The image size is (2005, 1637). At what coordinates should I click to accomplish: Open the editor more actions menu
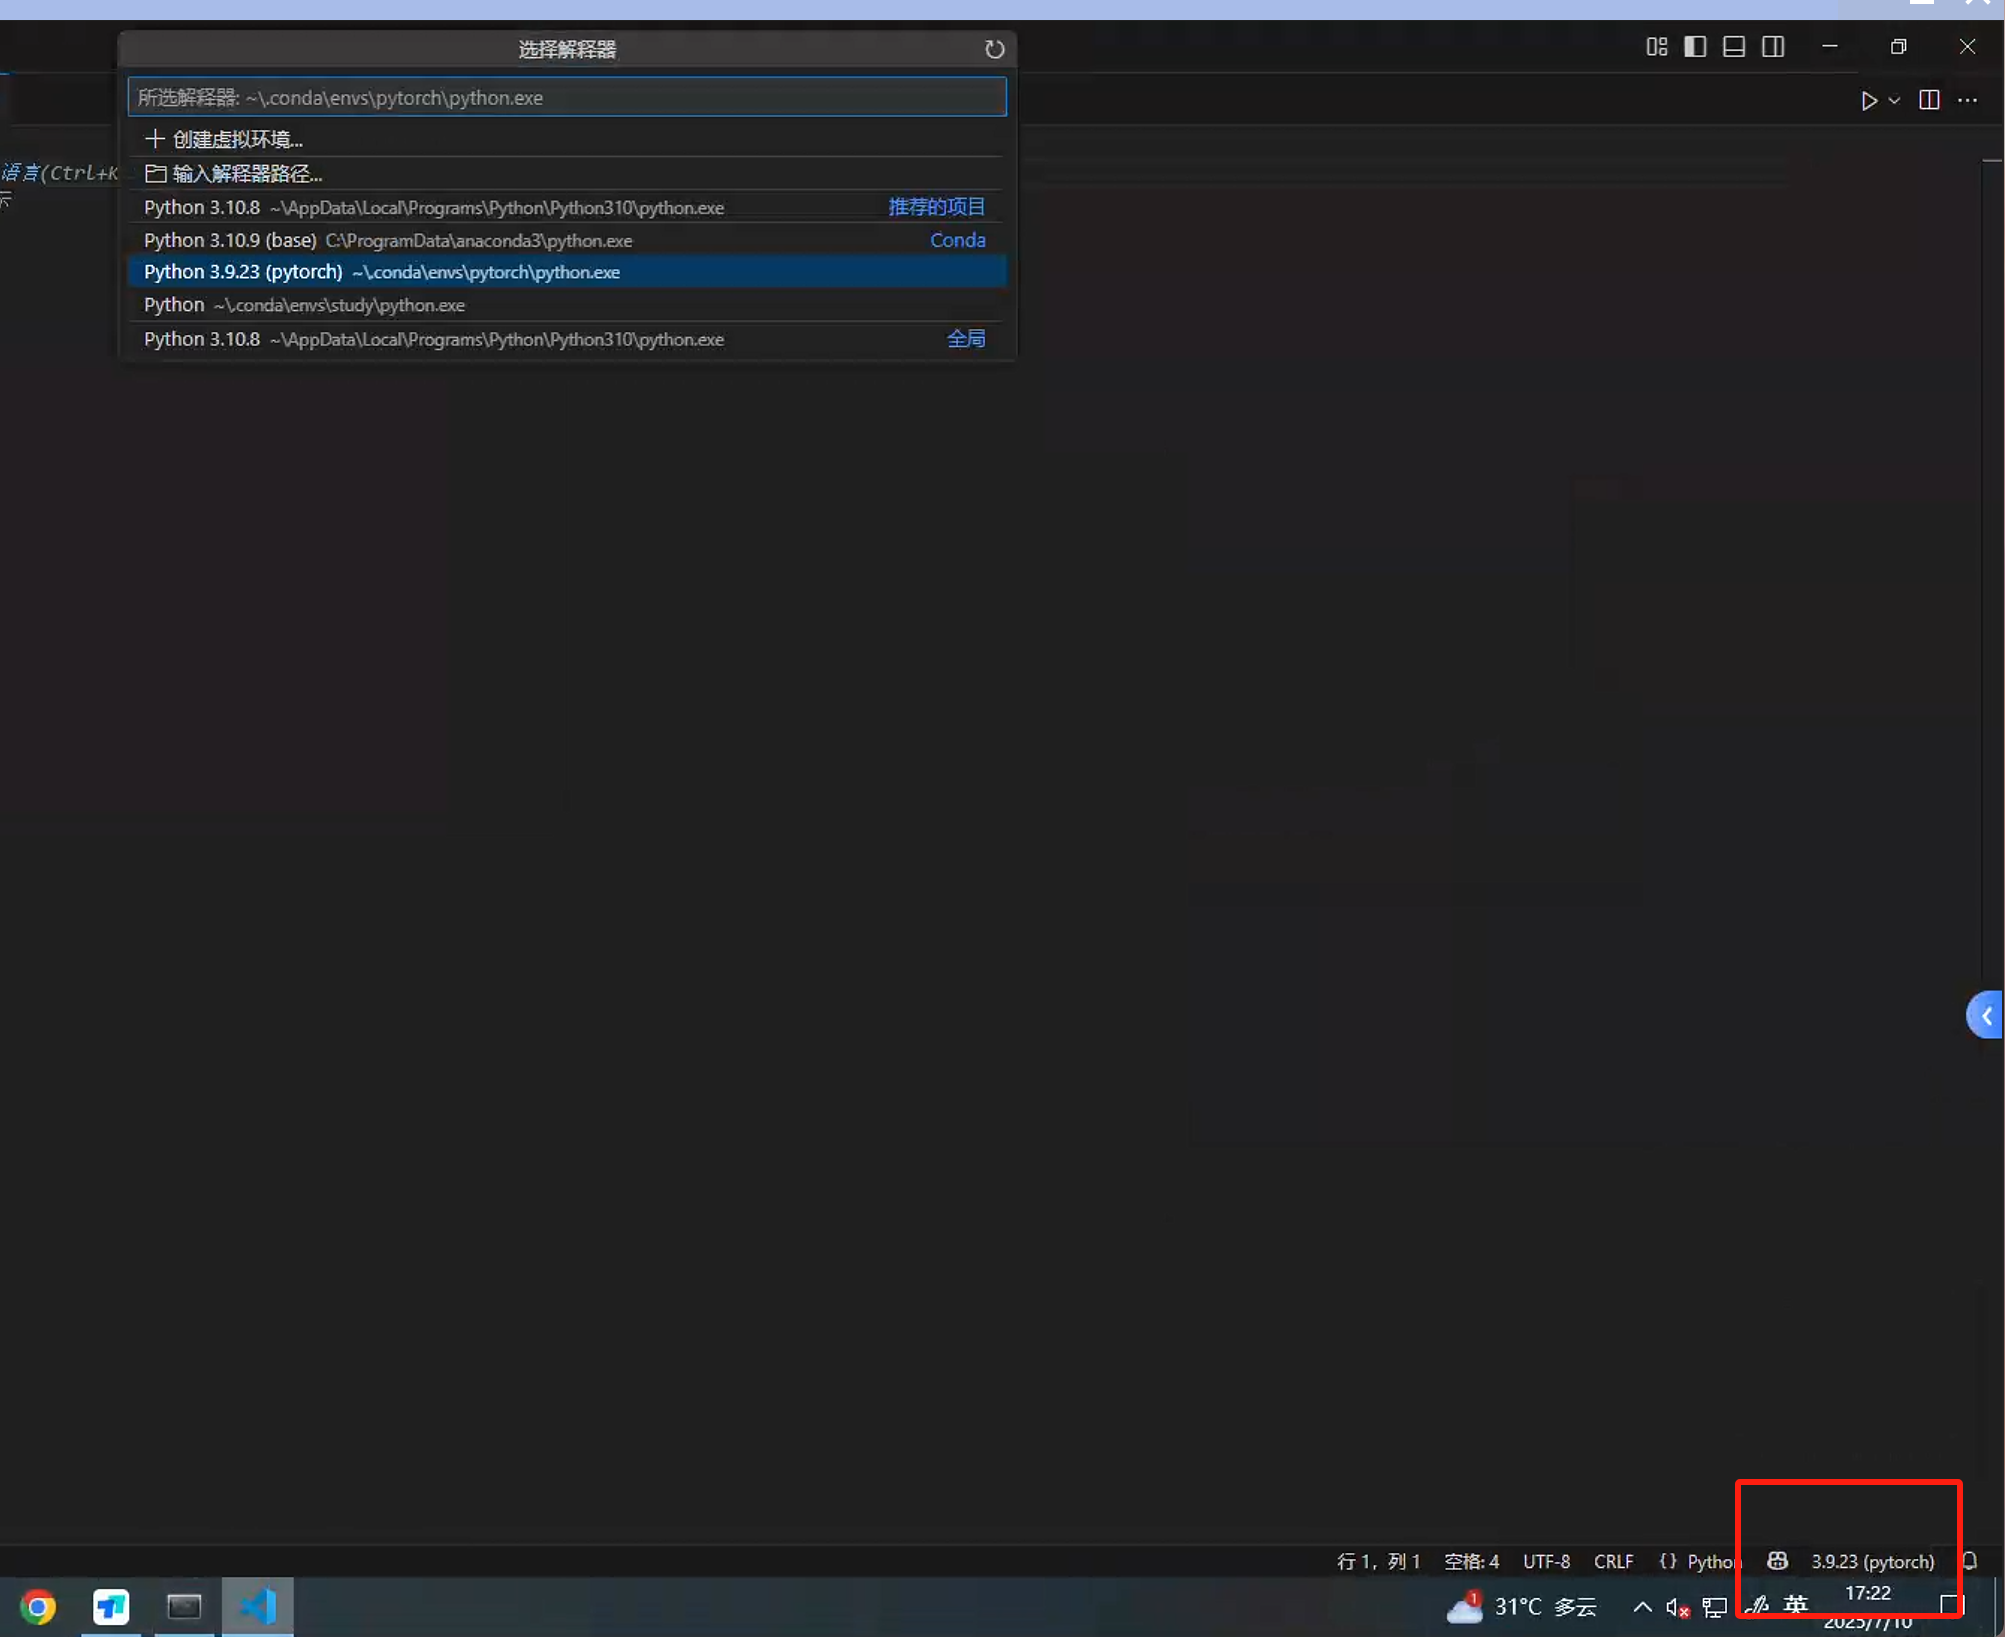1967,100
